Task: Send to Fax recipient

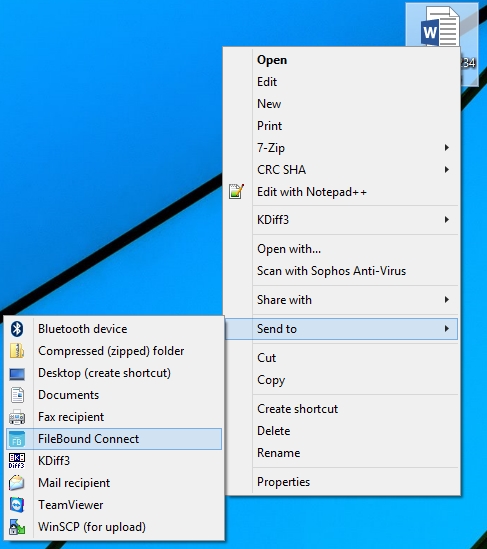Action: click(x=114, y=417)
